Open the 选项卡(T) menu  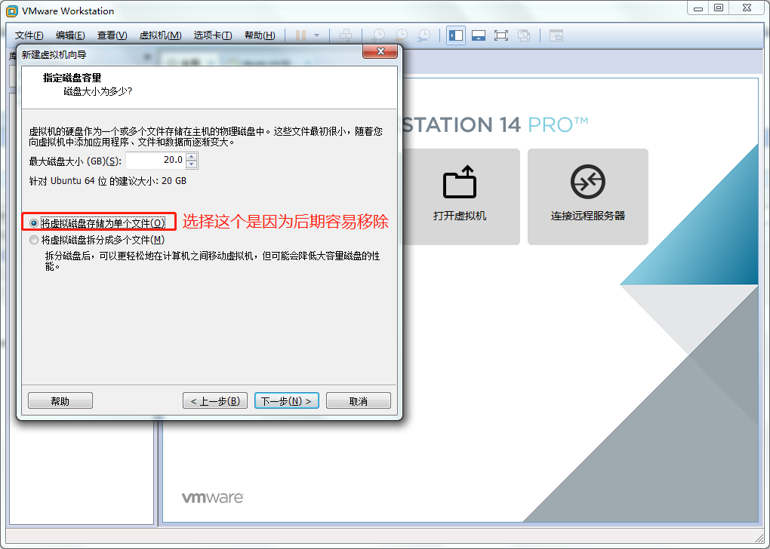(213, 35)
